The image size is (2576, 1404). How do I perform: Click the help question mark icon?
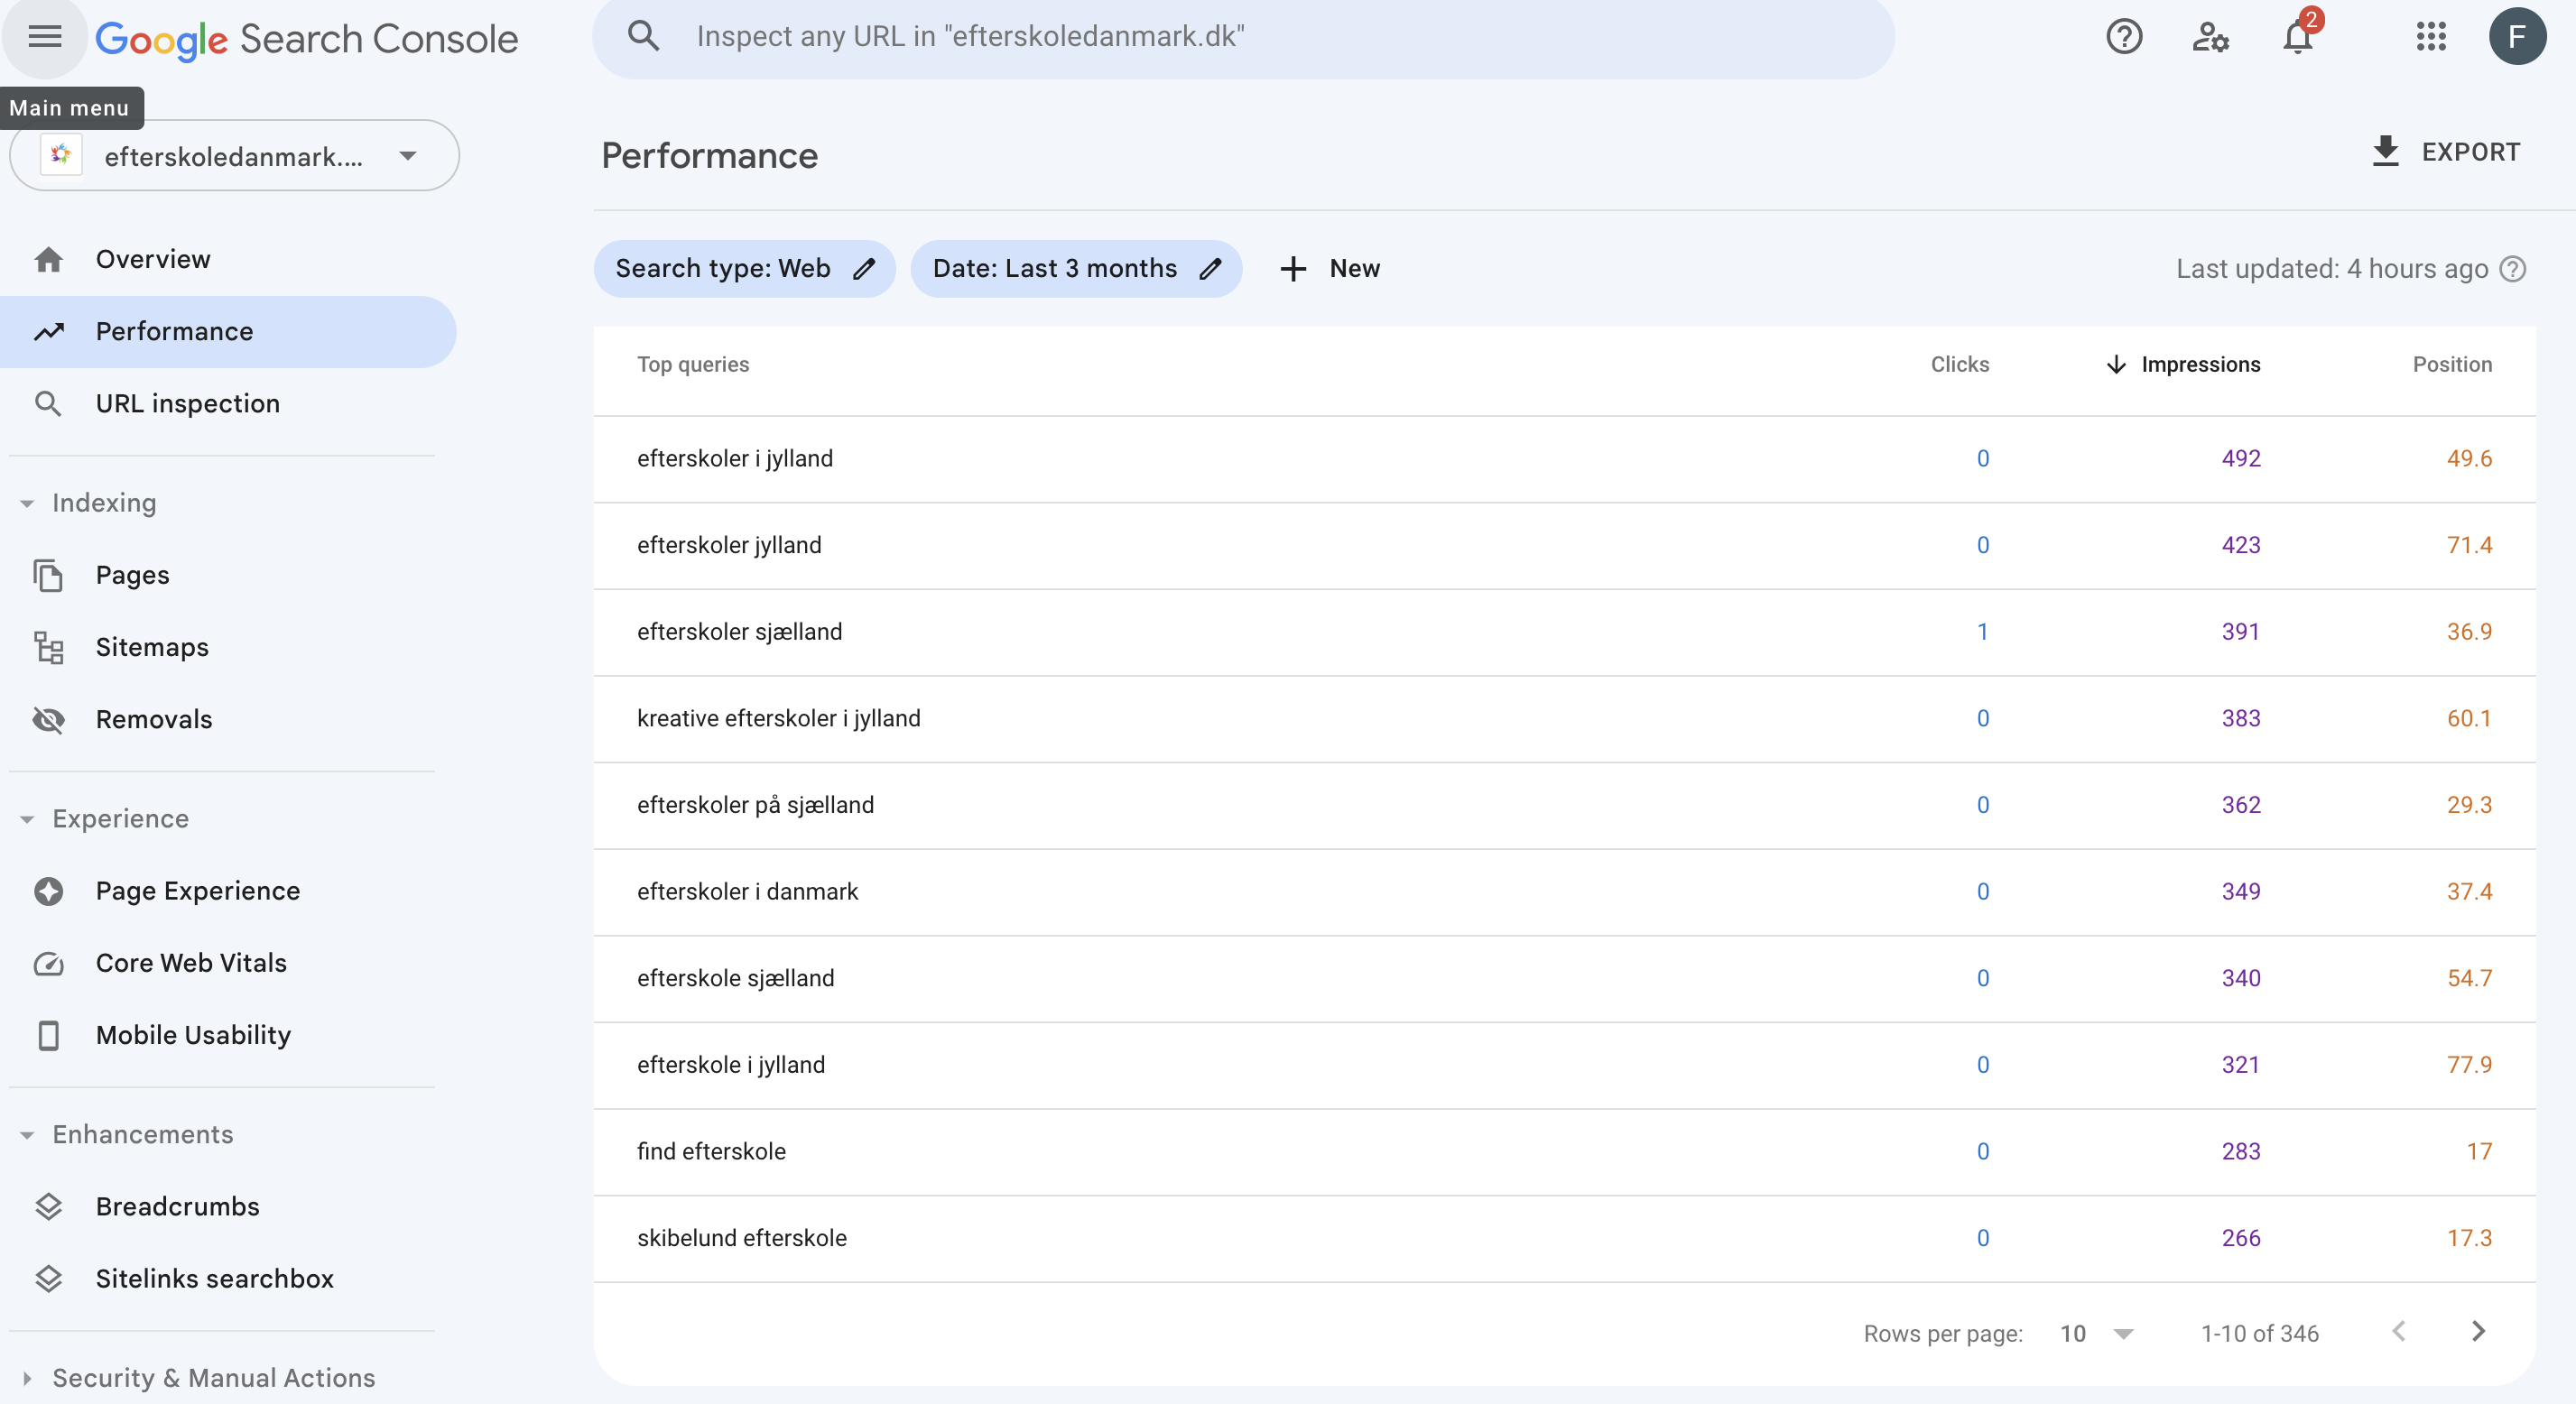pos(2123,38)
